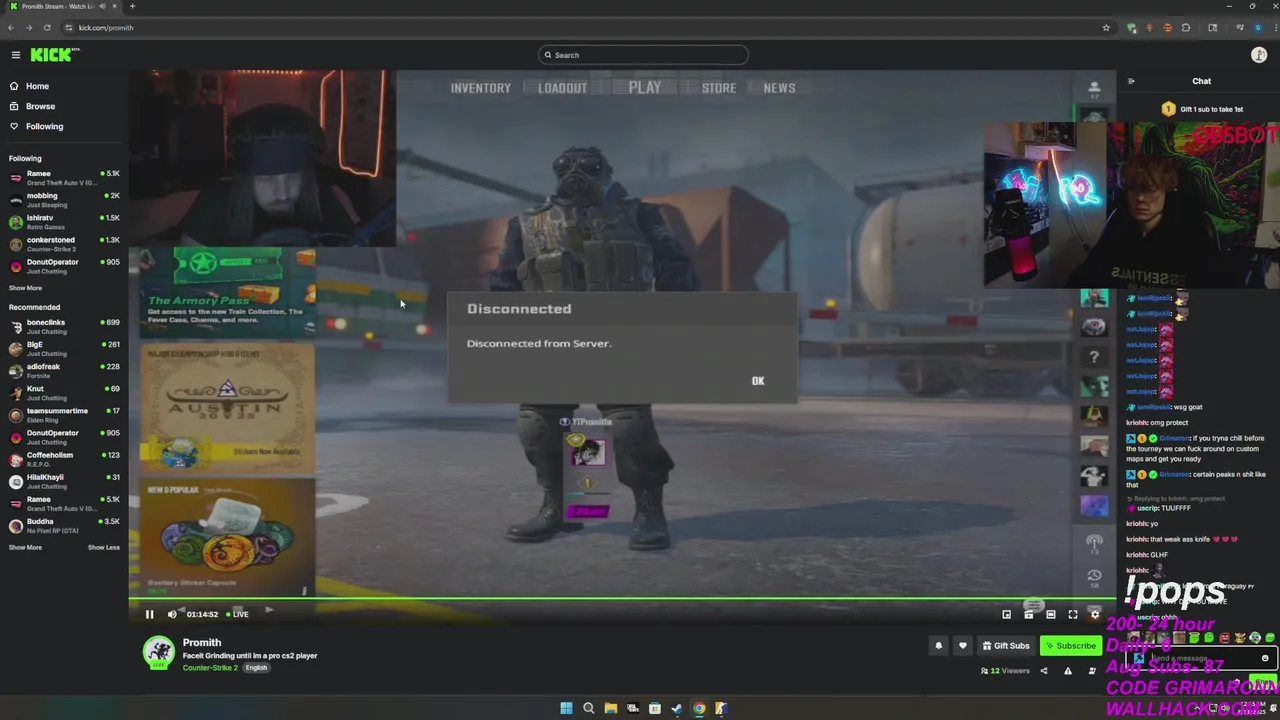
Task: Collapse the chat panel
Action: 1131,81
